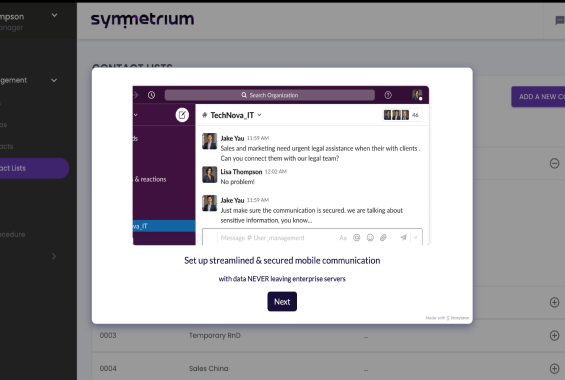Viewport: 565px width, 380px height.
Task: Click the Aa text formatting icon
Action: (343, 238)
